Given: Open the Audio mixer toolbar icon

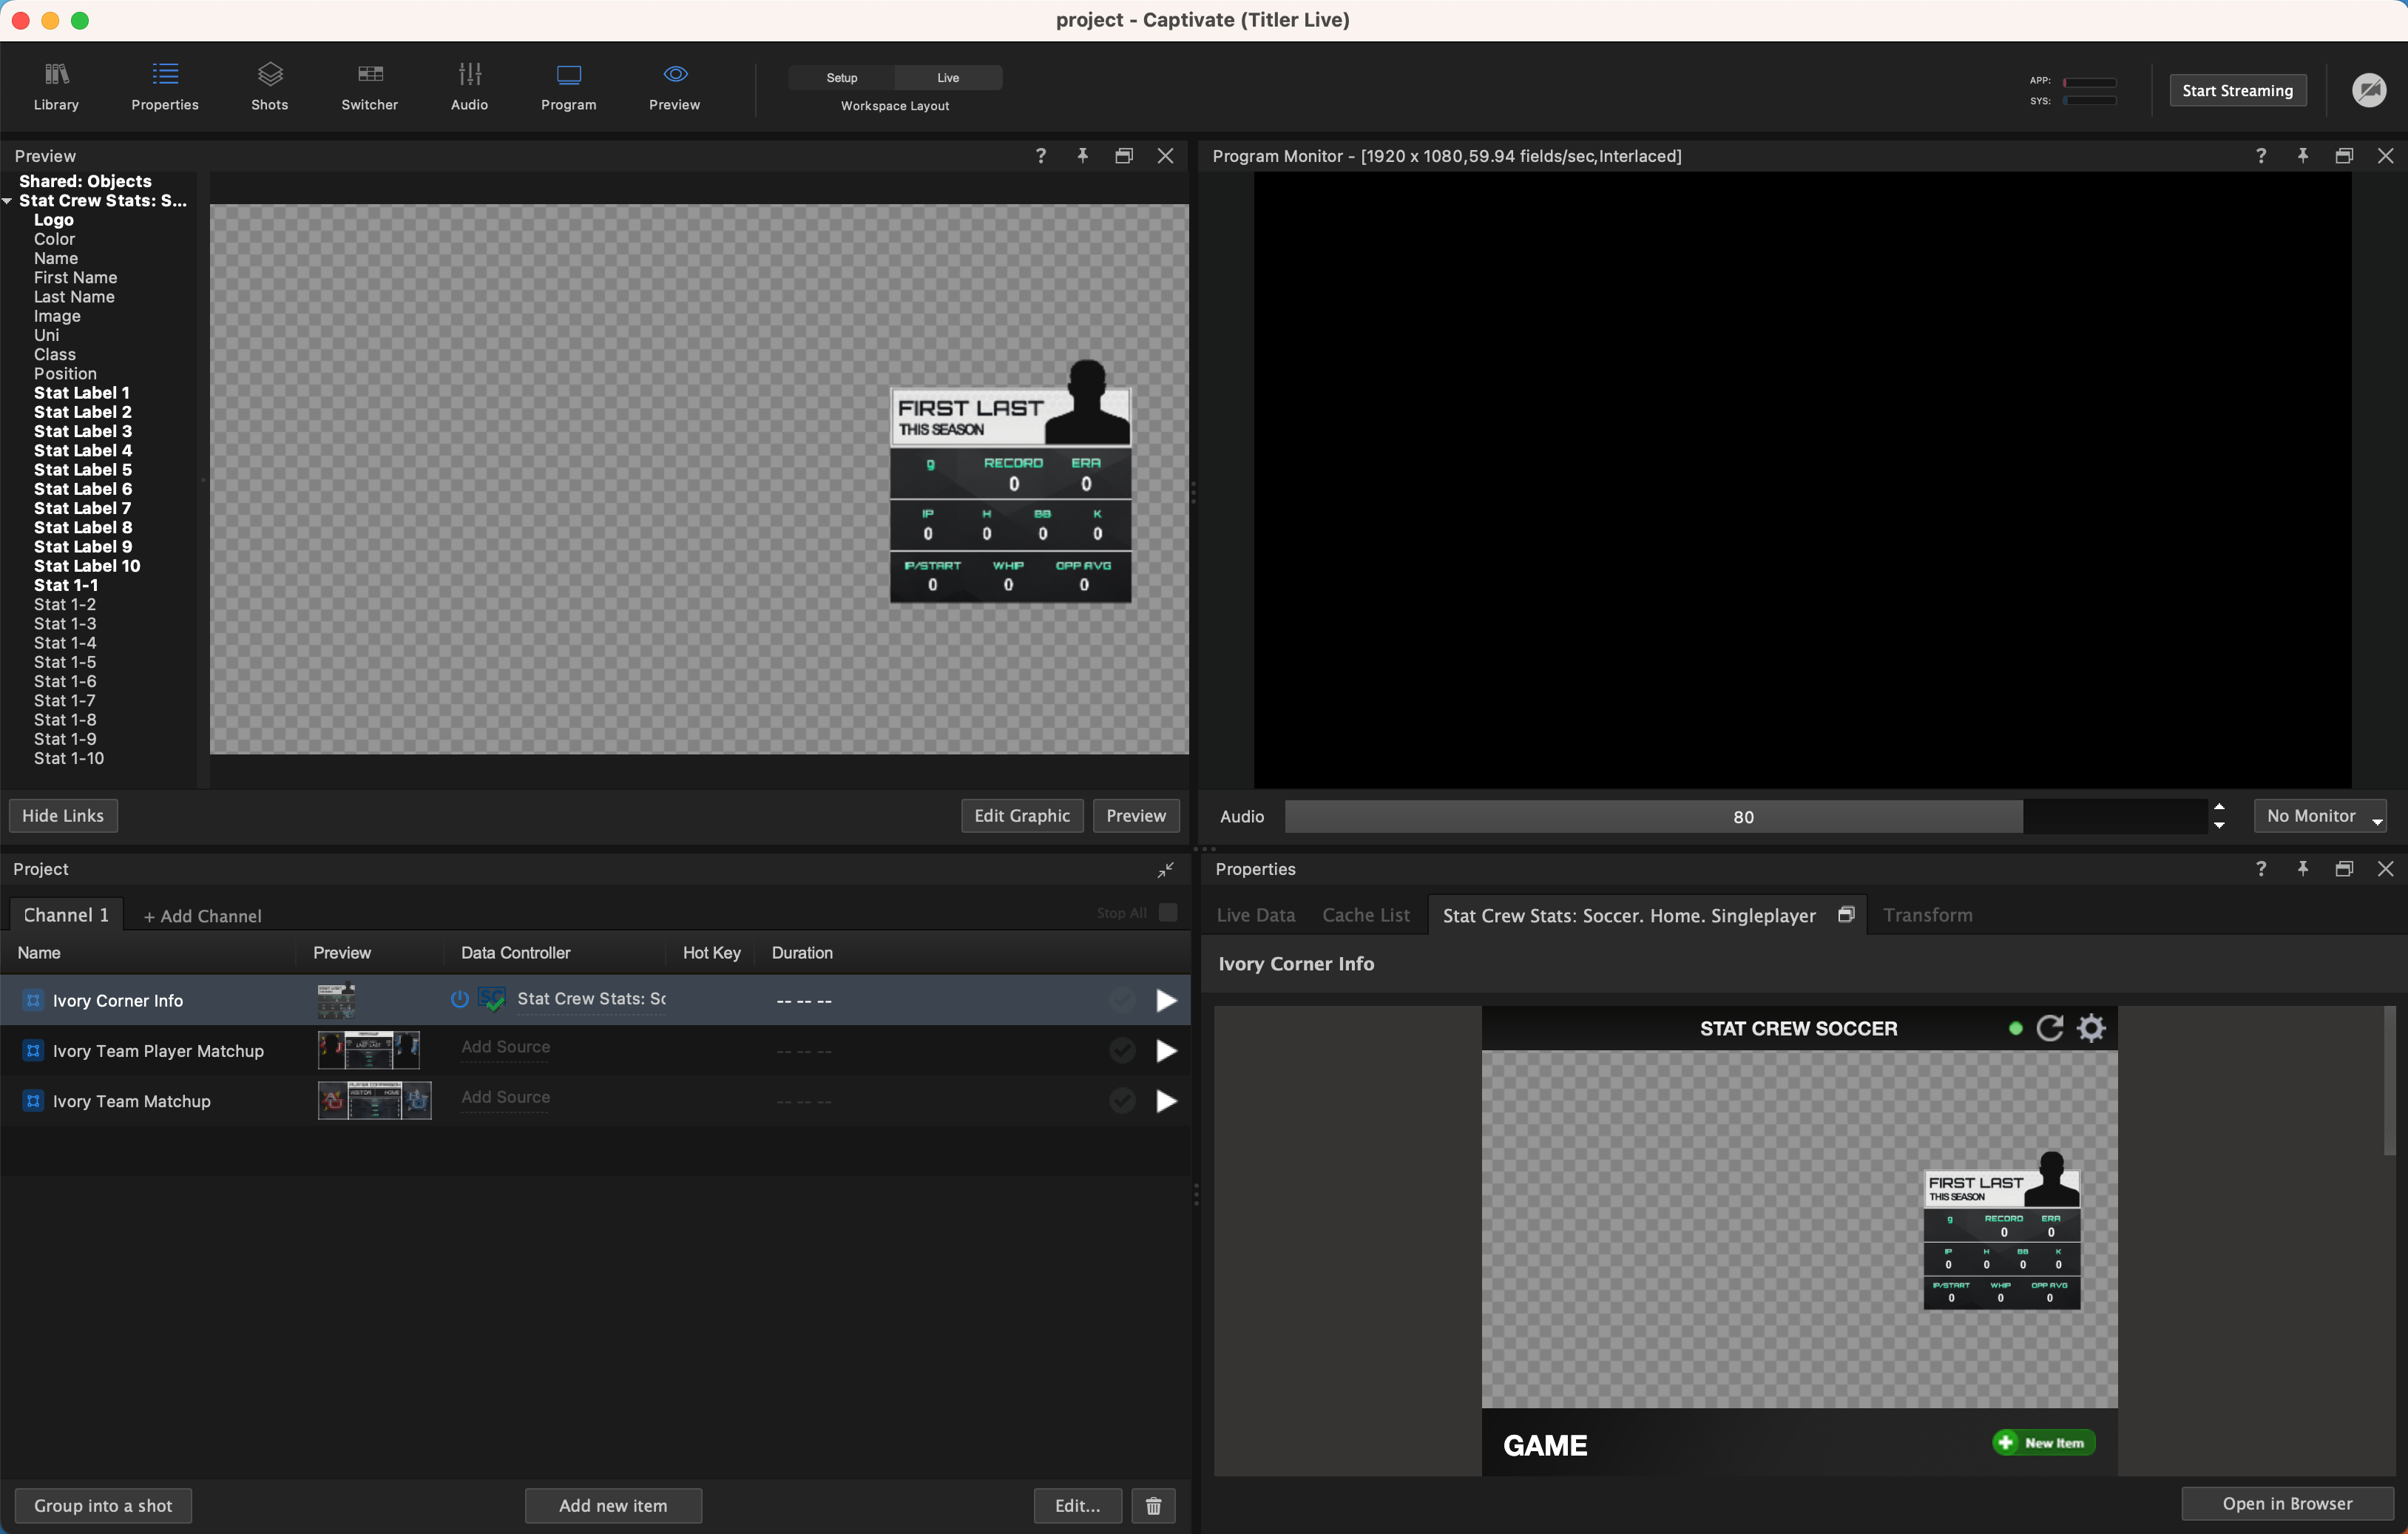Looking at the screenshot, I should click(469, 87).
